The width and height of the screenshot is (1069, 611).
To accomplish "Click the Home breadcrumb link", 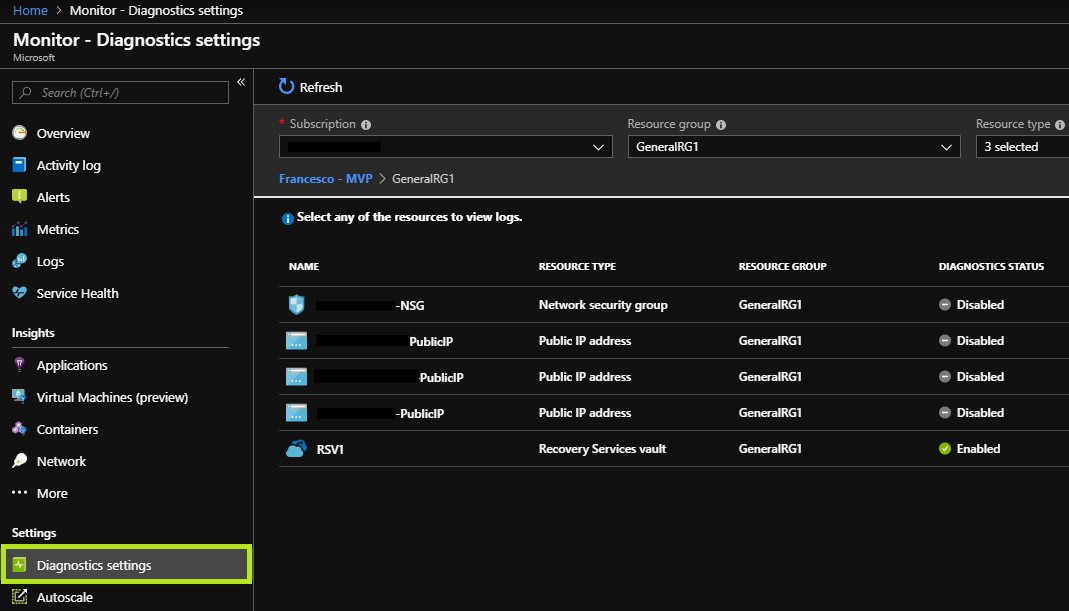I will coord(30,10).
